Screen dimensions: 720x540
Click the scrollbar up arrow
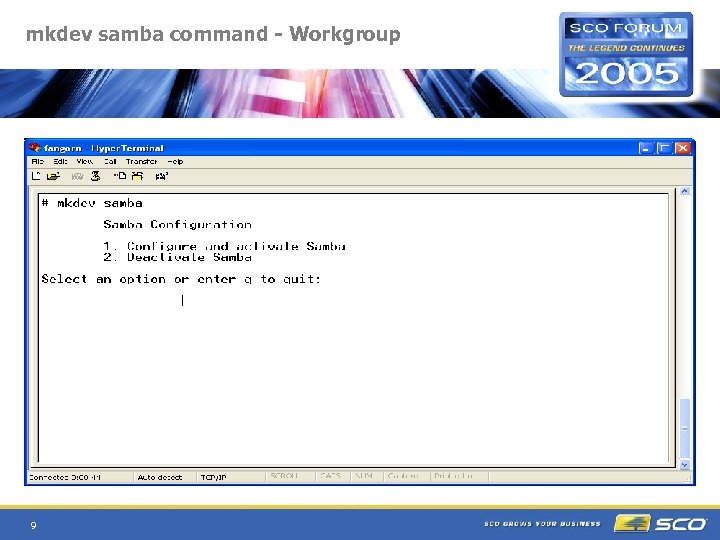pos(685,191)
